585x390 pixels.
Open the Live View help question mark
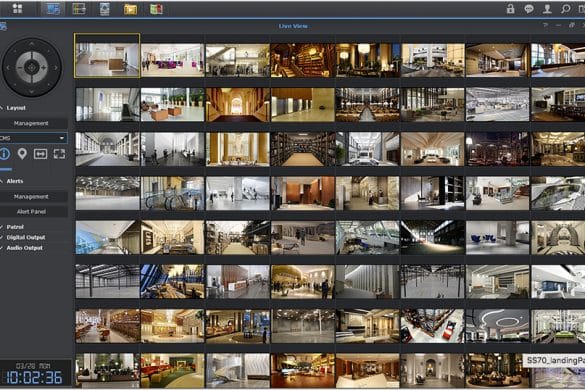pyautogui.click(x=545, y=25)
